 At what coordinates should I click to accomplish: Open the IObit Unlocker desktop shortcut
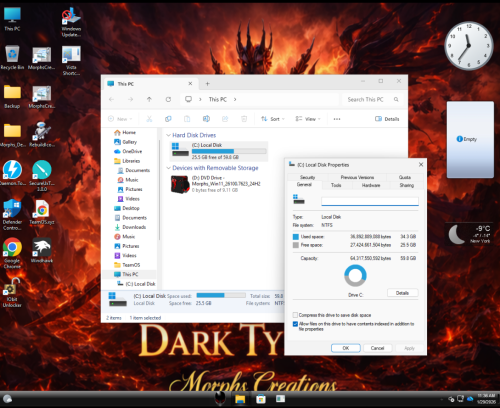(12, 292)
